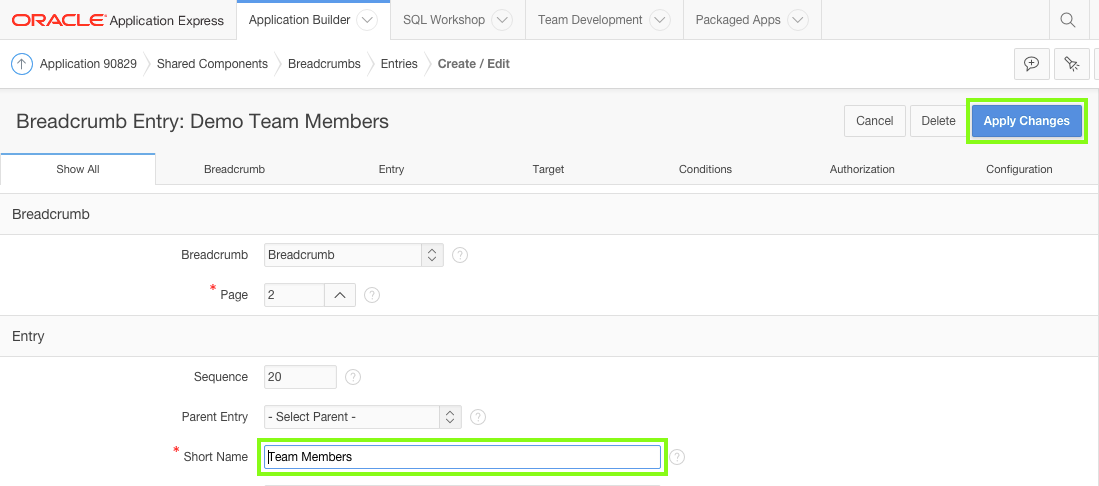Image resolution: width=1099 pixels, height=486 pixels.
Task: Click the Delete button
Action: coord(938,121)
